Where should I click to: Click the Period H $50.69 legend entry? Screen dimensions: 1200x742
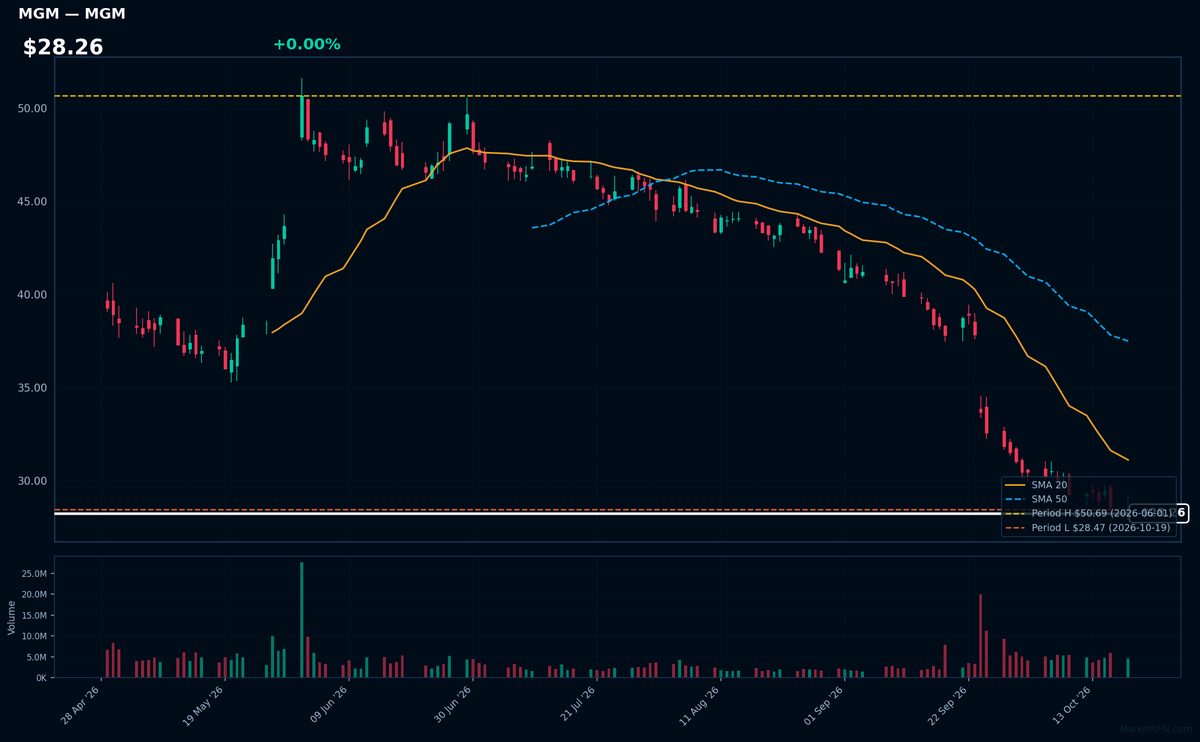pyautogui.click(x=1087, y=513)
